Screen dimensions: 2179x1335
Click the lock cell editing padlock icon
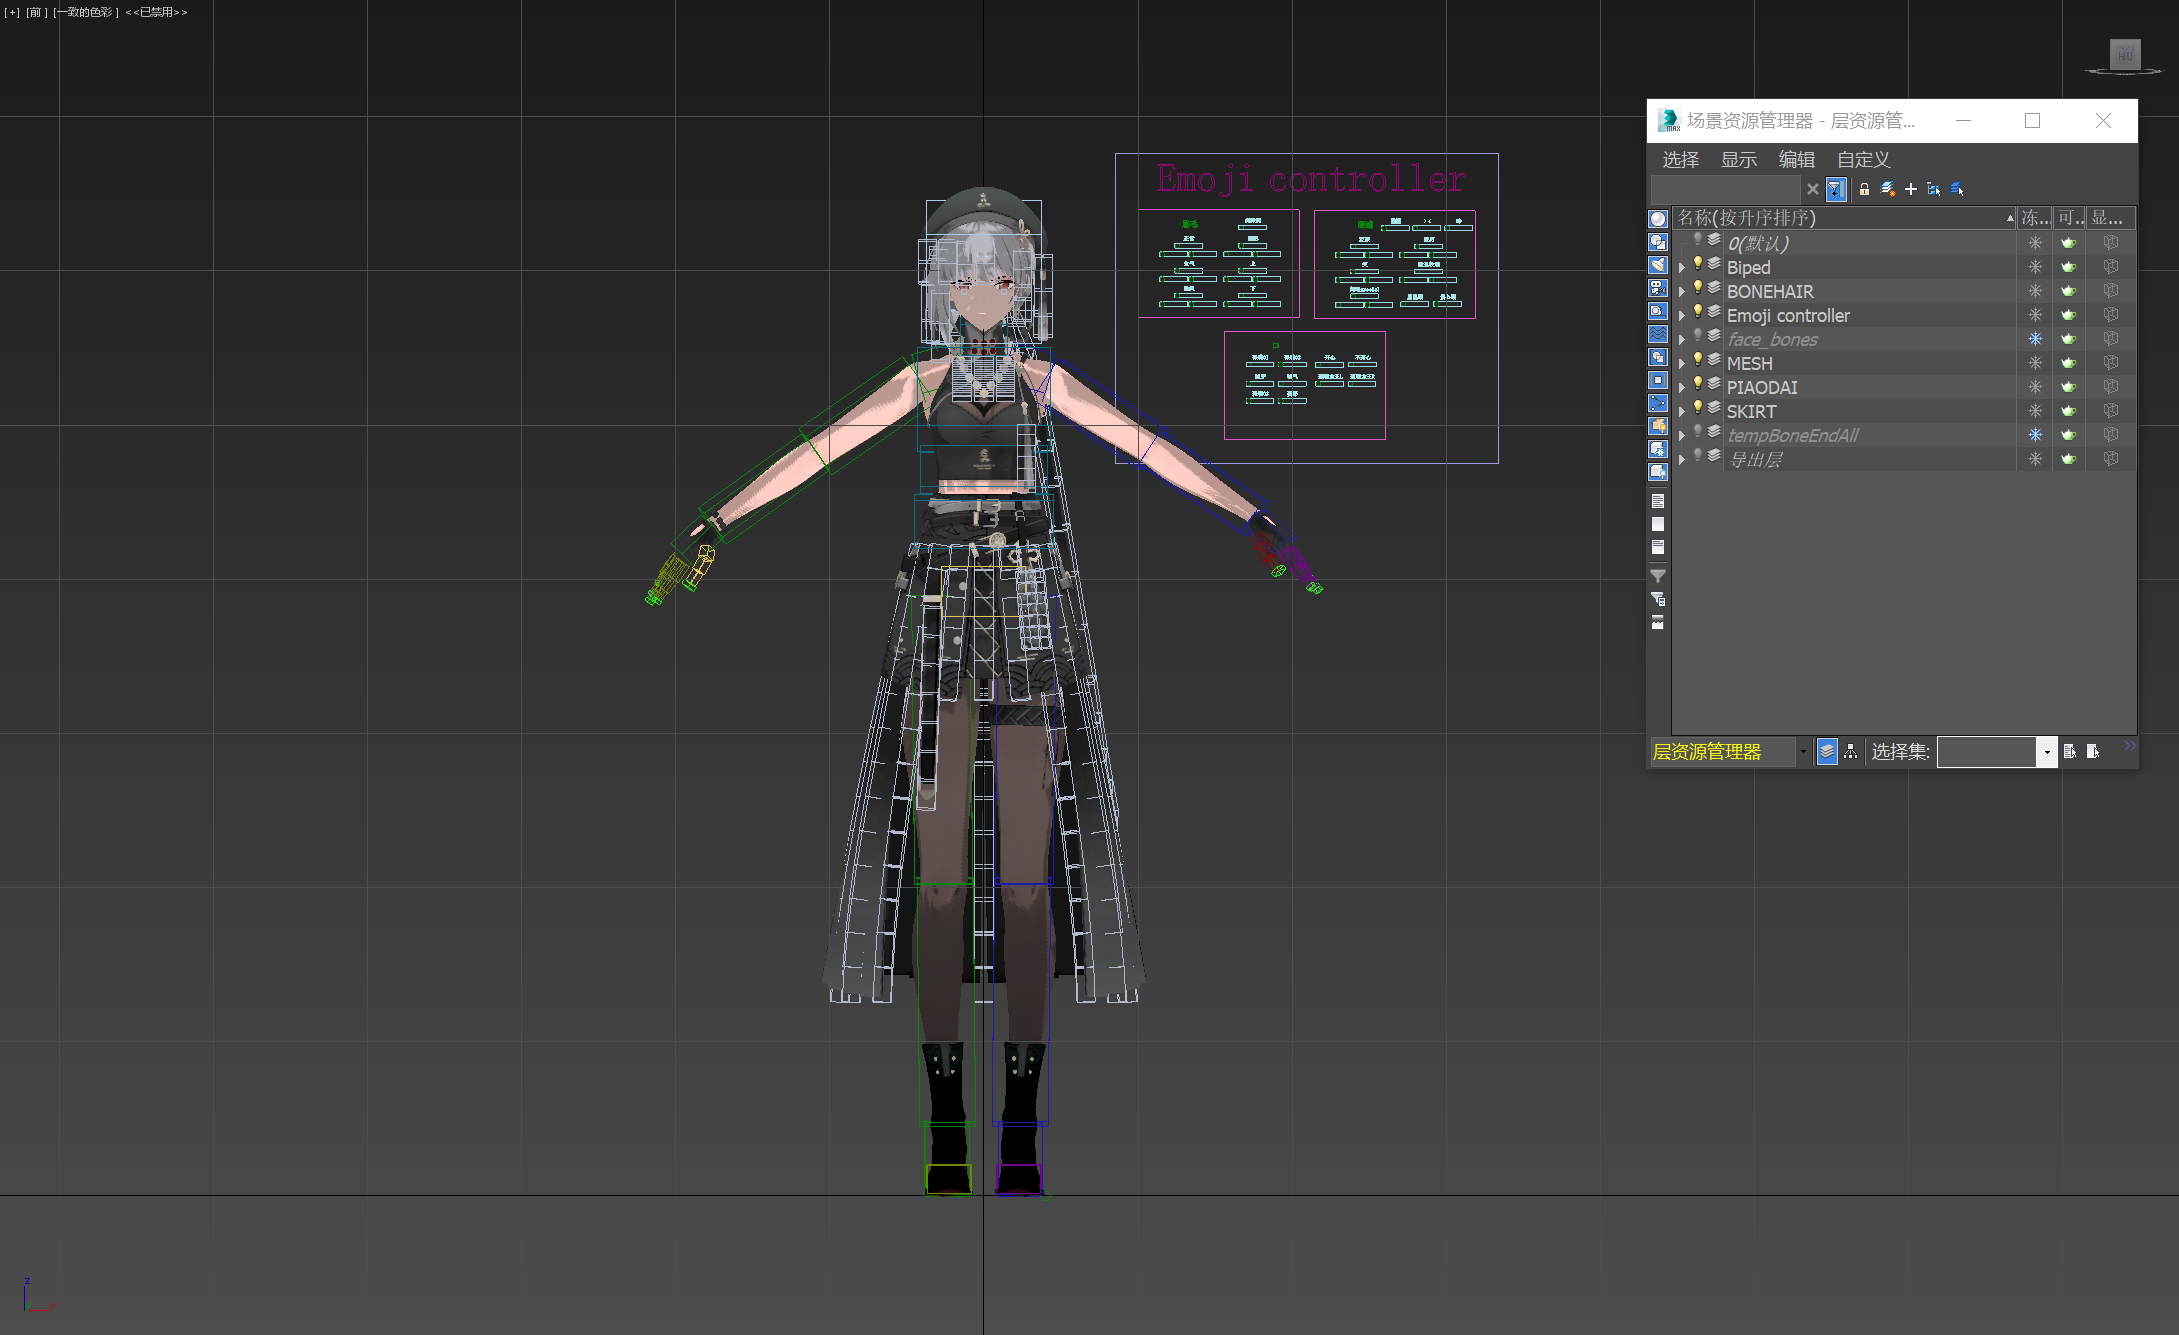coord(1864,189)
